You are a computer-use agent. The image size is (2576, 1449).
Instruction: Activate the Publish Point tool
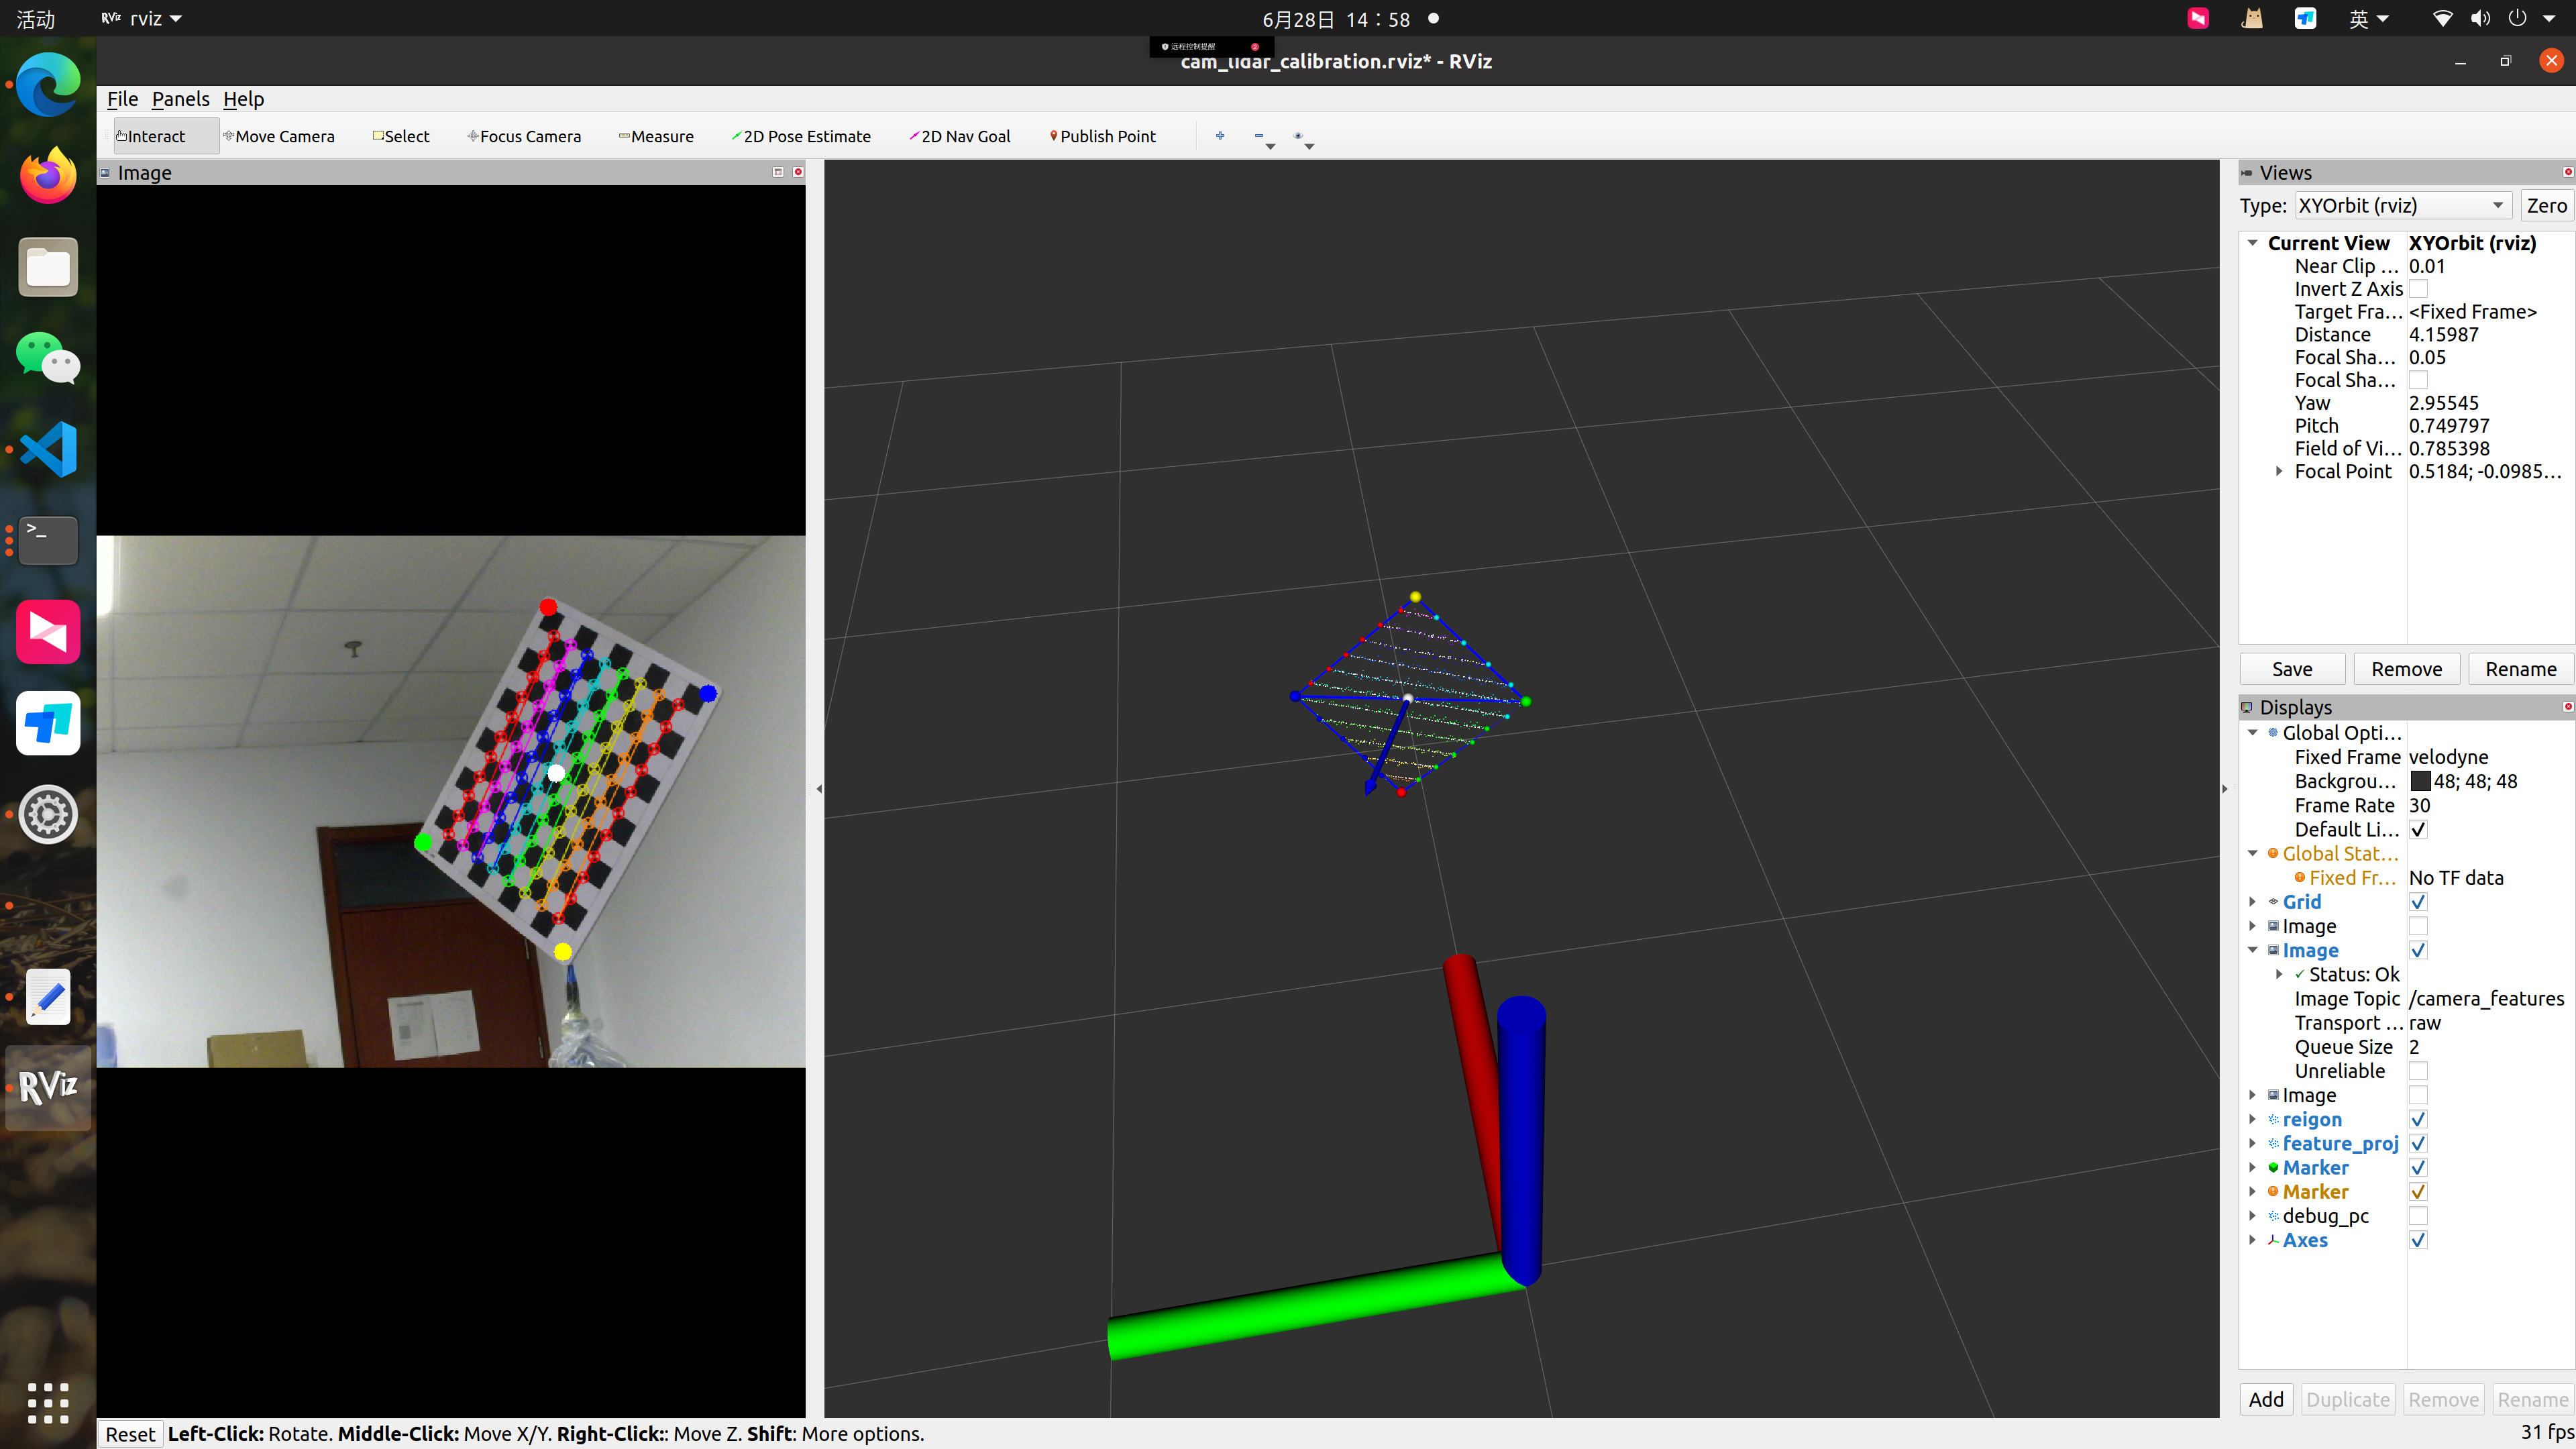1102,136
